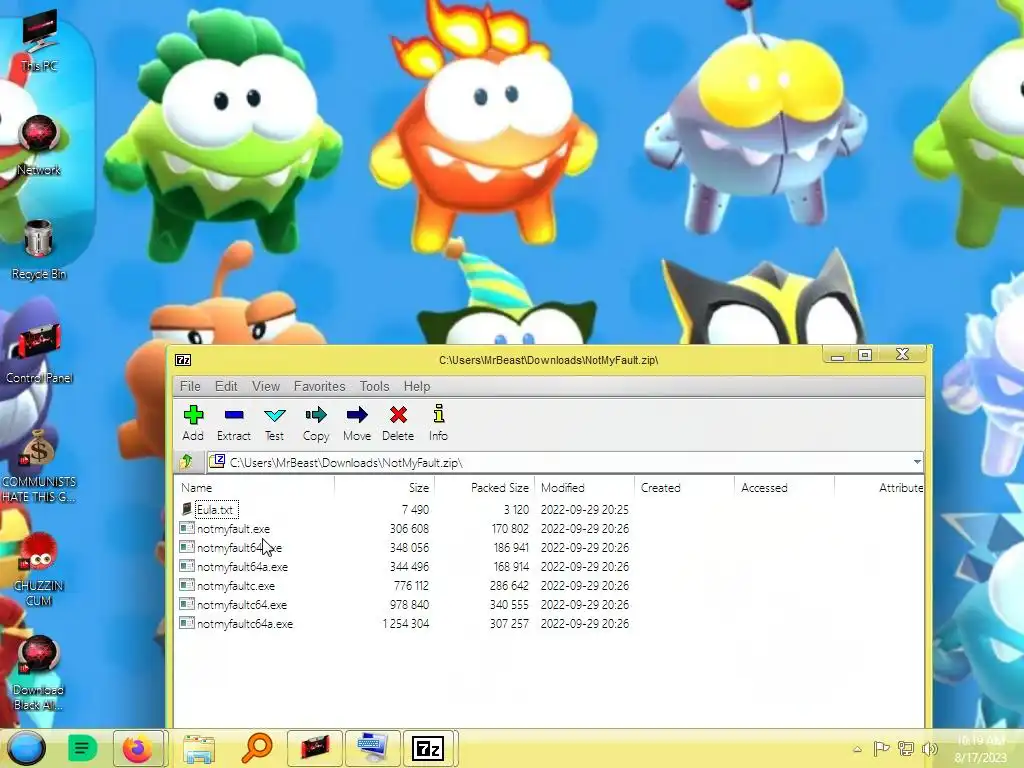
Task: Select the Eula.txt file
Action: click(x=215, y=509)
